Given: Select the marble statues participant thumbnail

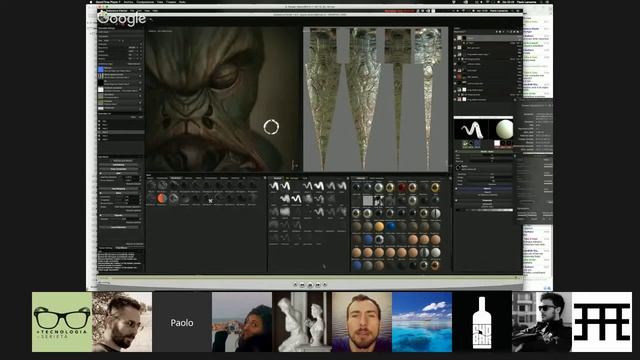Looking at the screenshot, I should [x=302, y=322].
